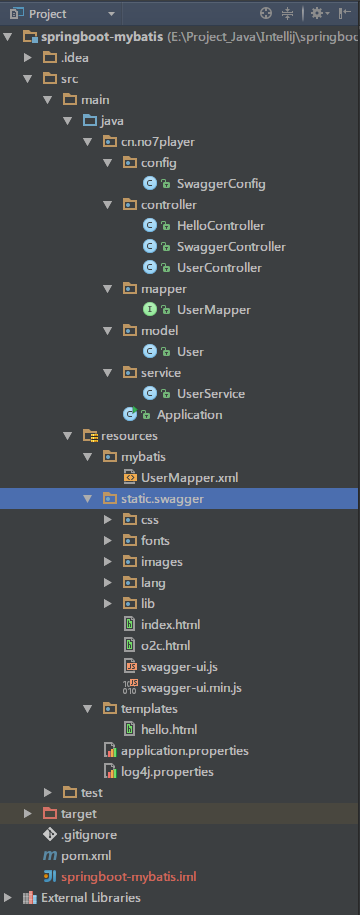Viewport: 360px width, 915px height.
Task: Expand the css folder
Action: 108,520
